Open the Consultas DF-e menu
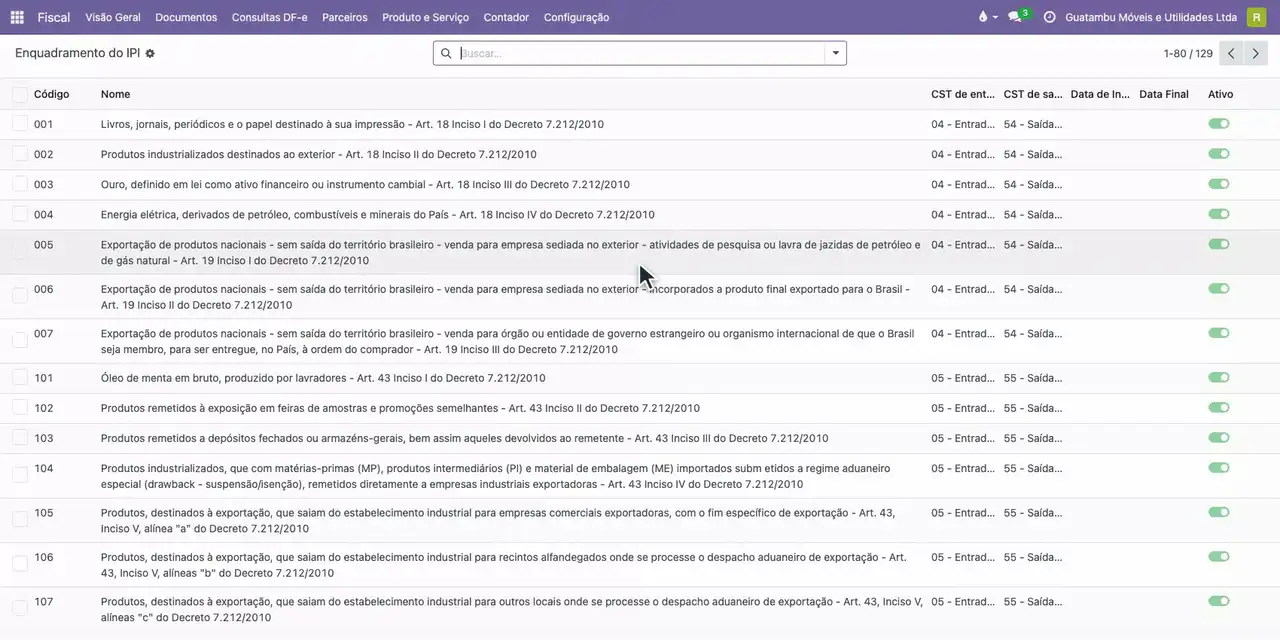Image resolution: width=1280 pixels, height=640 pixels. click(270, 17)
